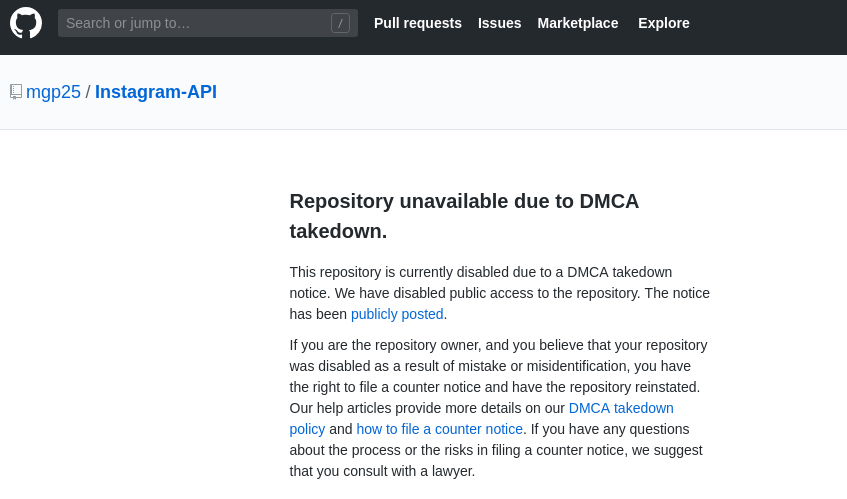Follow the policy link text on second line
The image size is (847, 499).
click(307, 429)
